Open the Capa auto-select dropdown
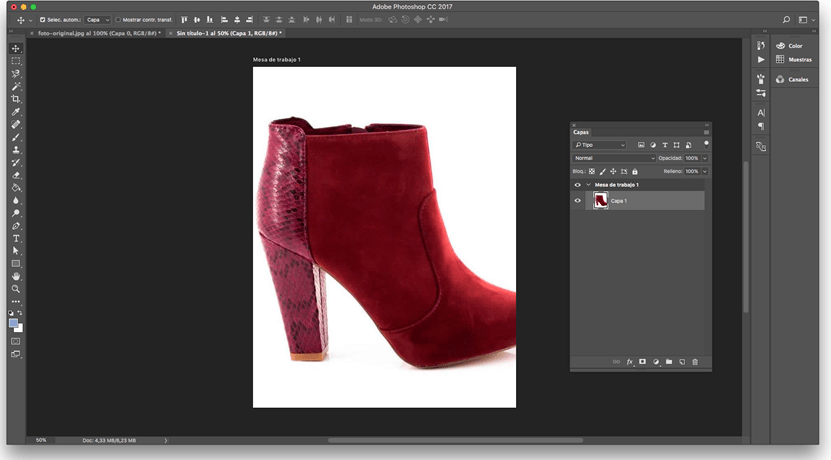This screenshot has width=831, height=460. [x=97, y=19]
